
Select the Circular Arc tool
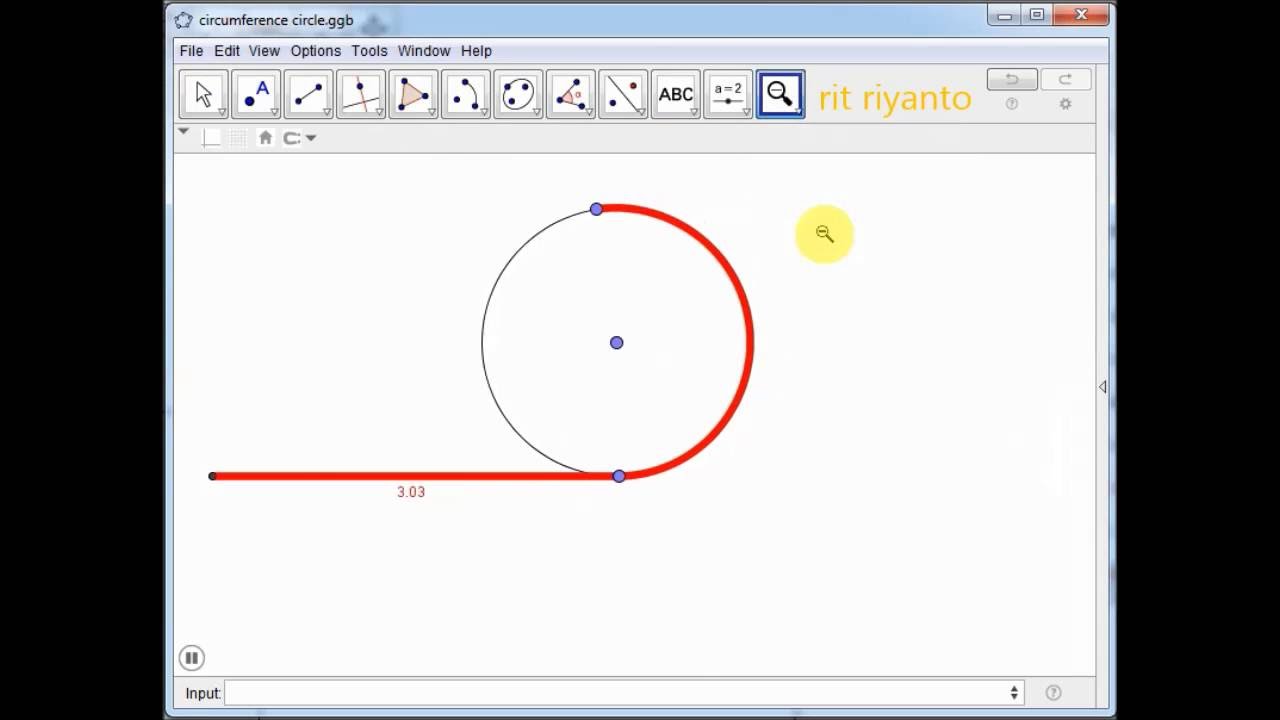point(466,94)
